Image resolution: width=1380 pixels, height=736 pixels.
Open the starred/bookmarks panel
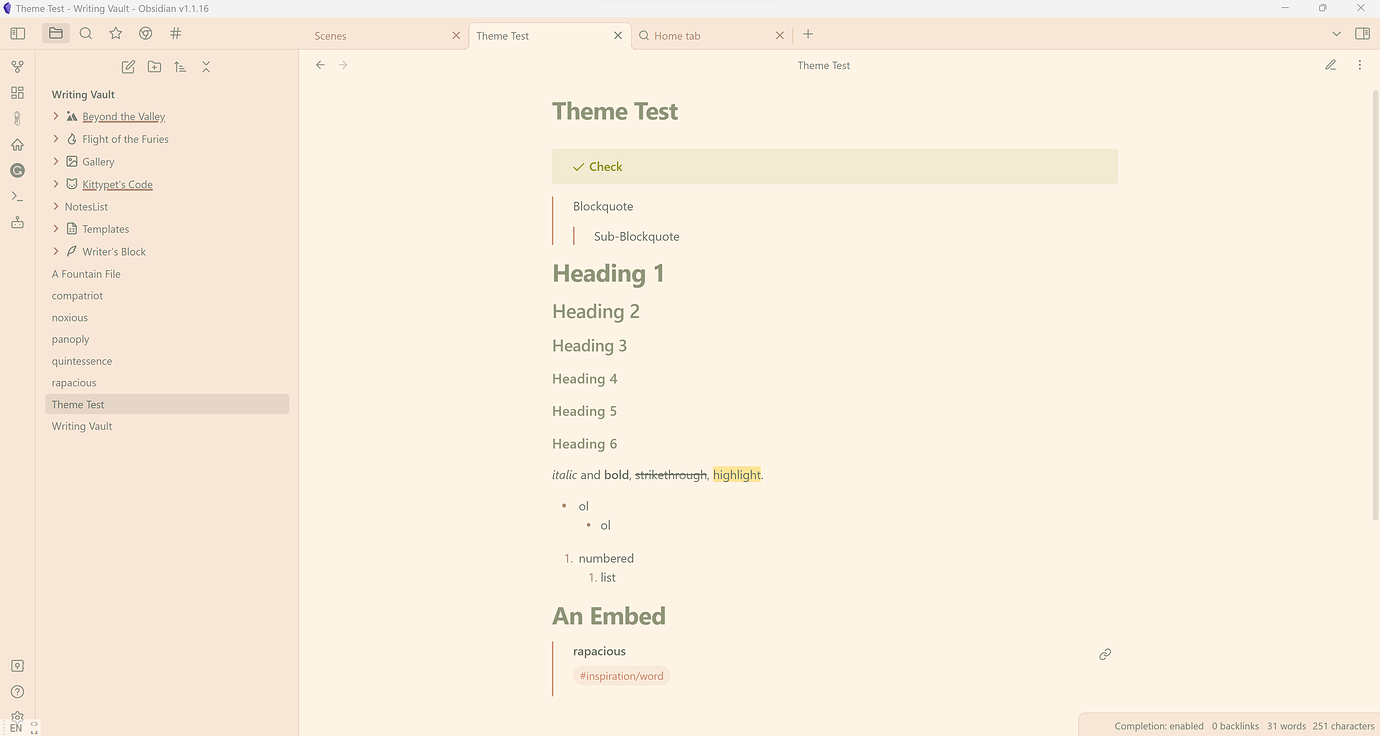coord(116,34)
